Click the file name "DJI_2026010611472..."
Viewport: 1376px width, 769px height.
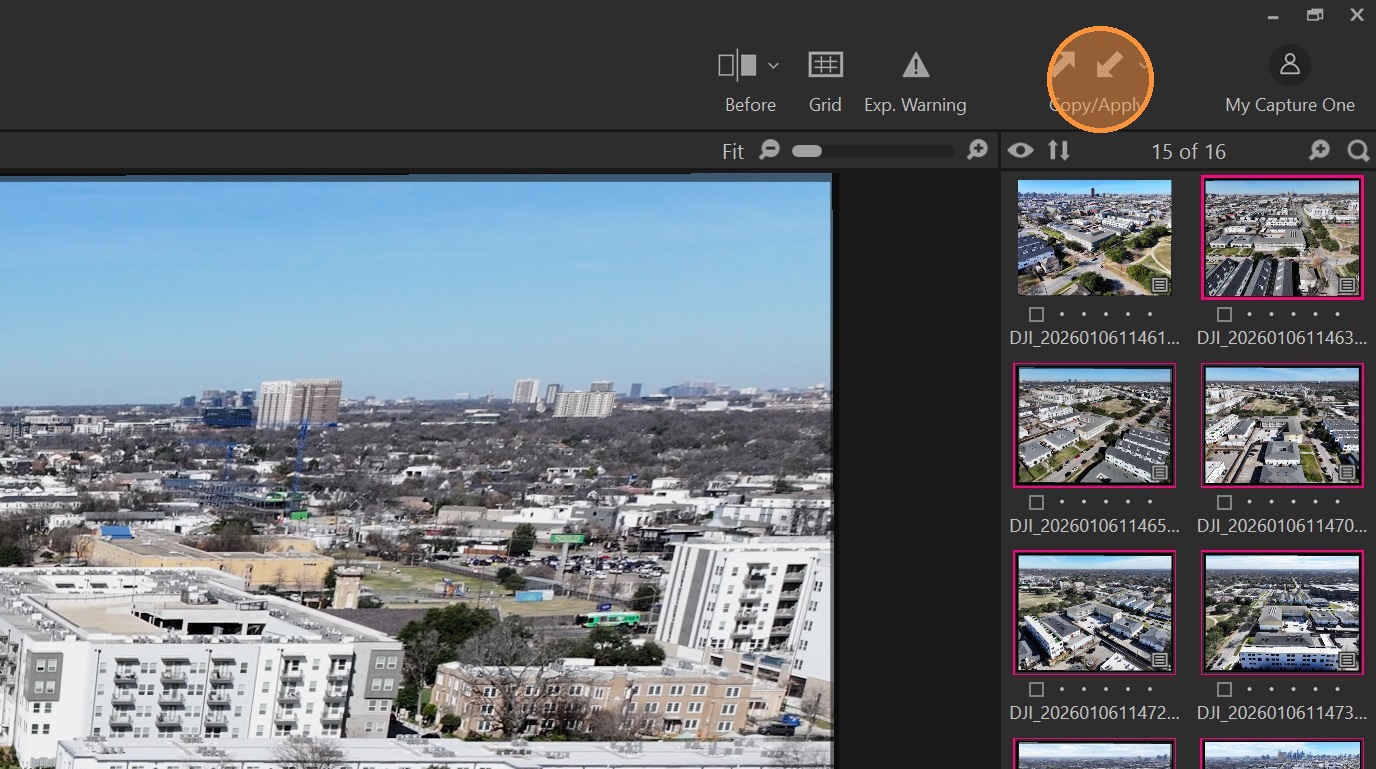1094,713
